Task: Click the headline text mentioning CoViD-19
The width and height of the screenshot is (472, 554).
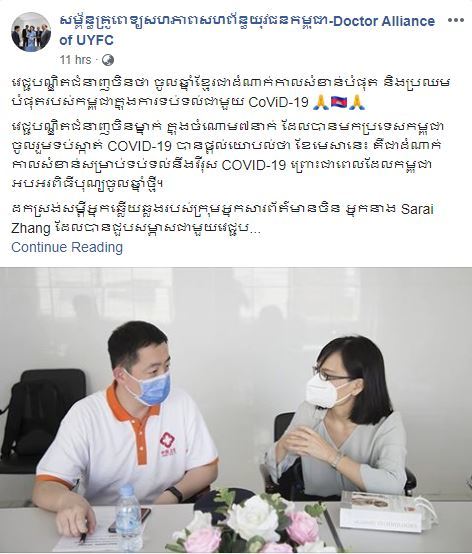Action: pyautogui.click(x=231, y=93)
